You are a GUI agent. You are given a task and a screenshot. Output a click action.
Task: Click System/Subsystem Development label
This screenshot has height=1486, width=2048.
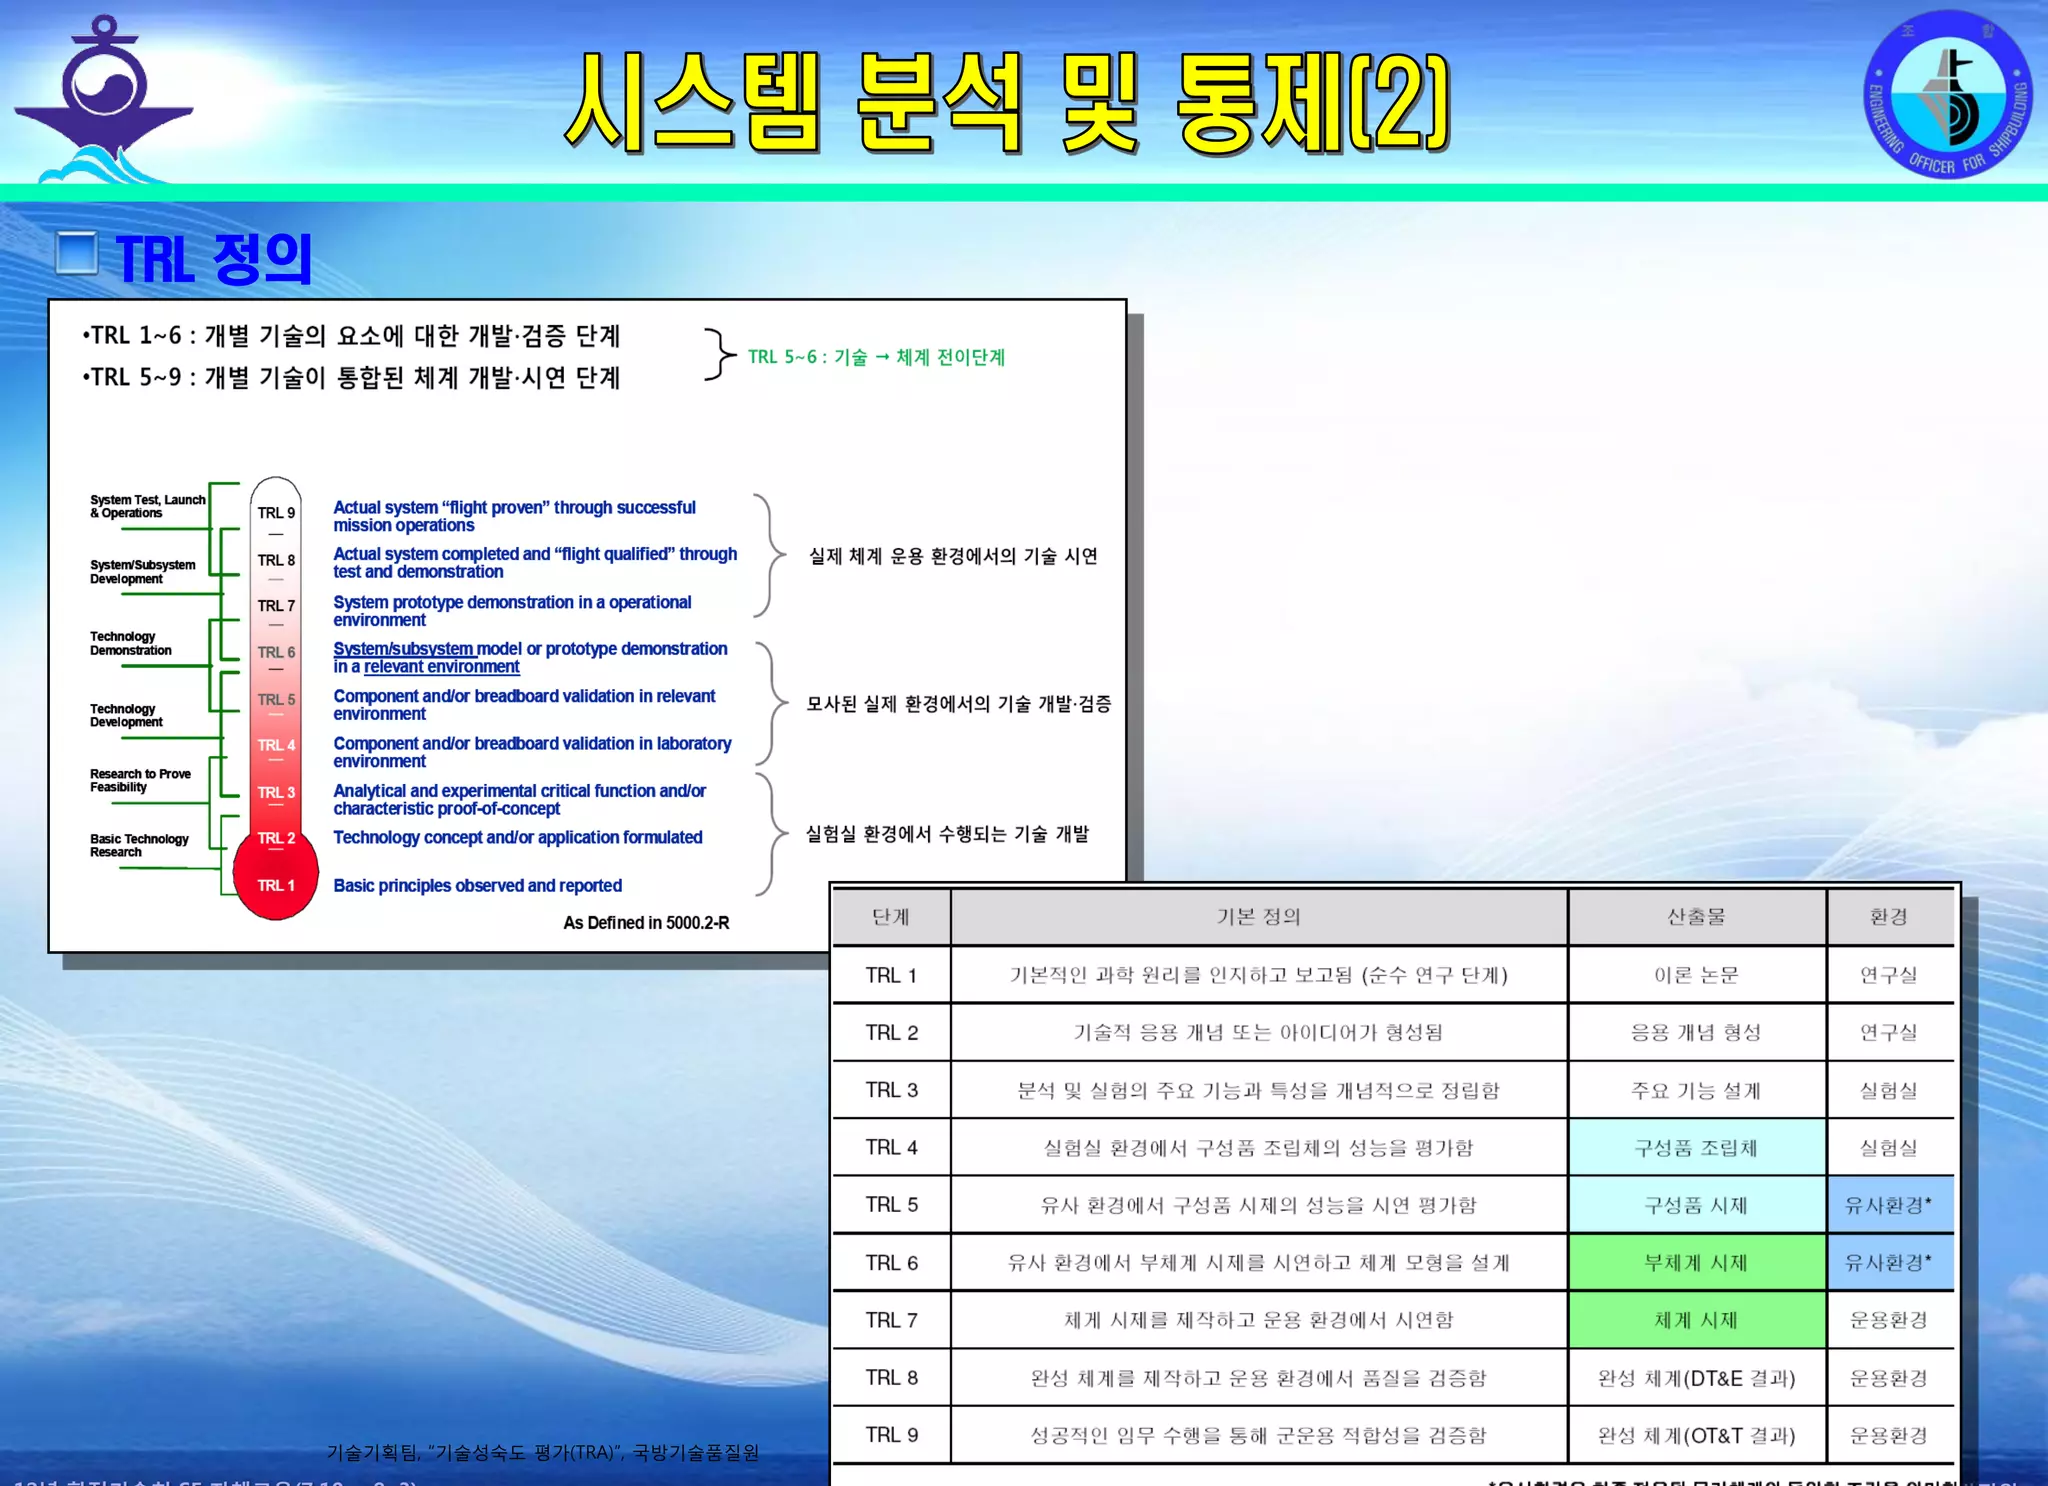pos(142,572)
